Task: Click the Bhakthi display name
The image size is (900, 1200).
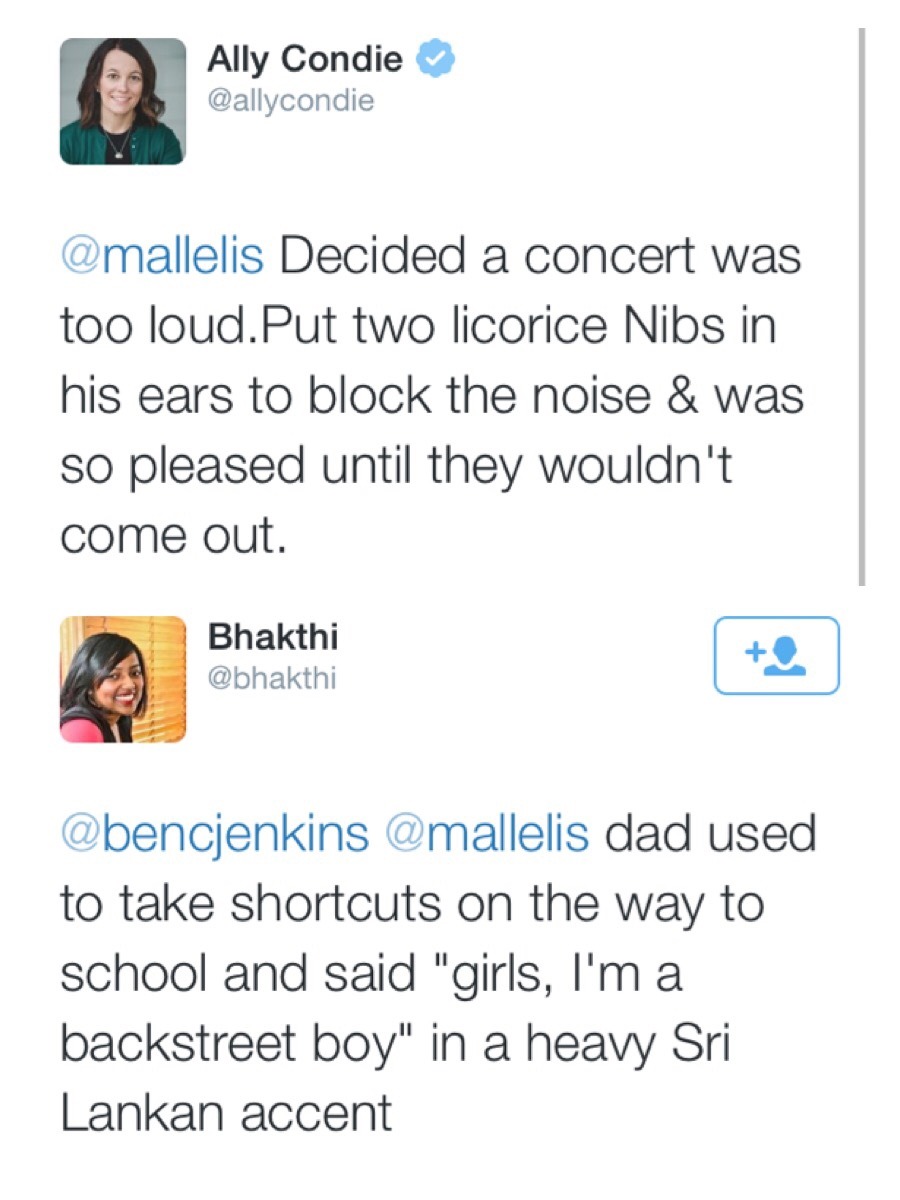Action: pos(272,637)
